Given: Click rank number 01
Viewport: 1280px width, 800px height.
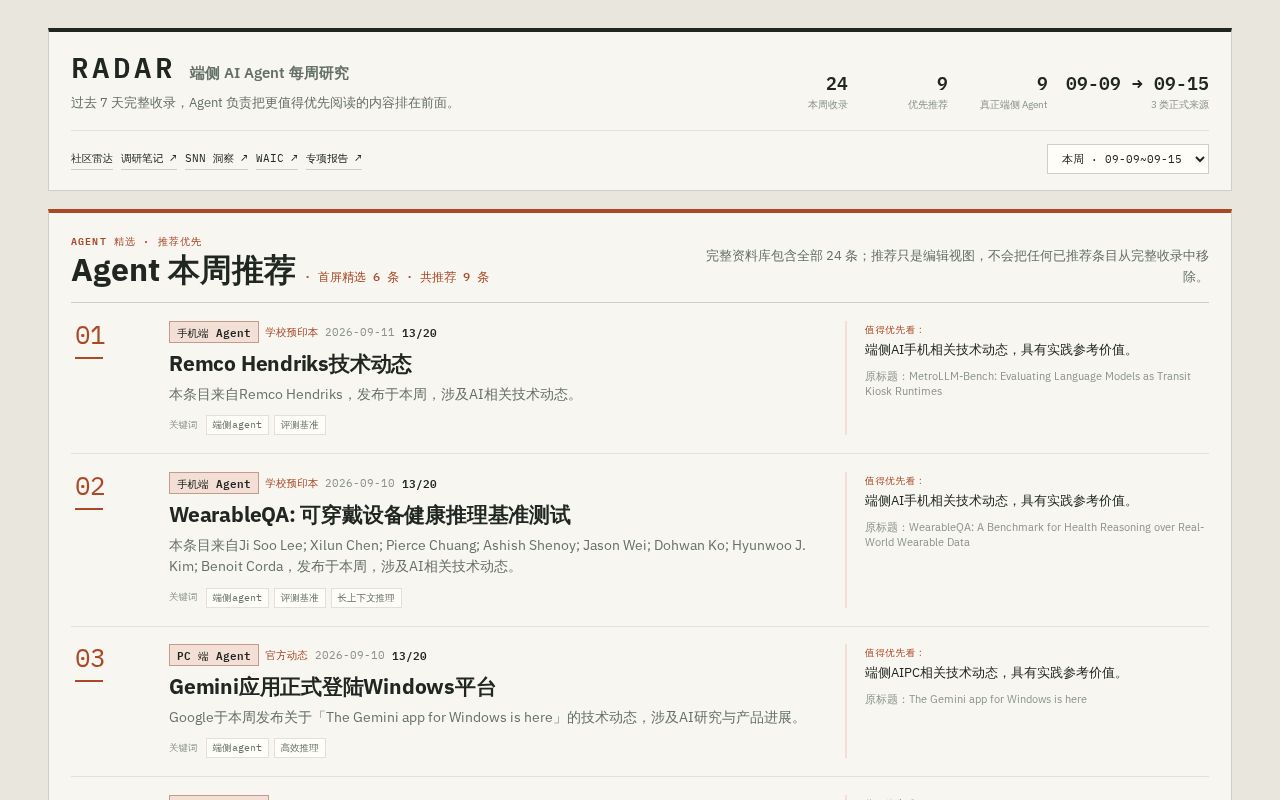Looking at the screenshot, I should [x=89, y=336].
